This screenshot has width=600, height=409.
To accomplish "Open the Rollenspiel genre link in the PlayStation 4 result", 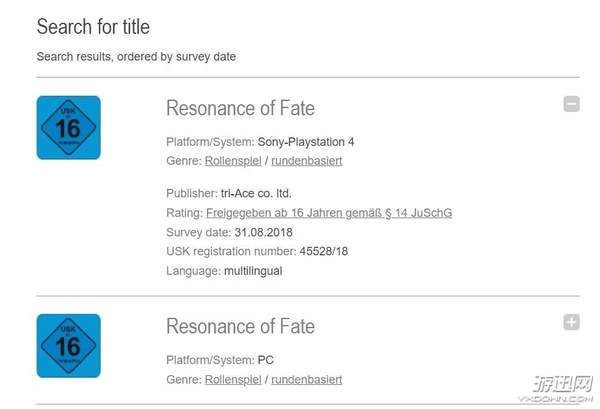I will click(x=235, y=161).
